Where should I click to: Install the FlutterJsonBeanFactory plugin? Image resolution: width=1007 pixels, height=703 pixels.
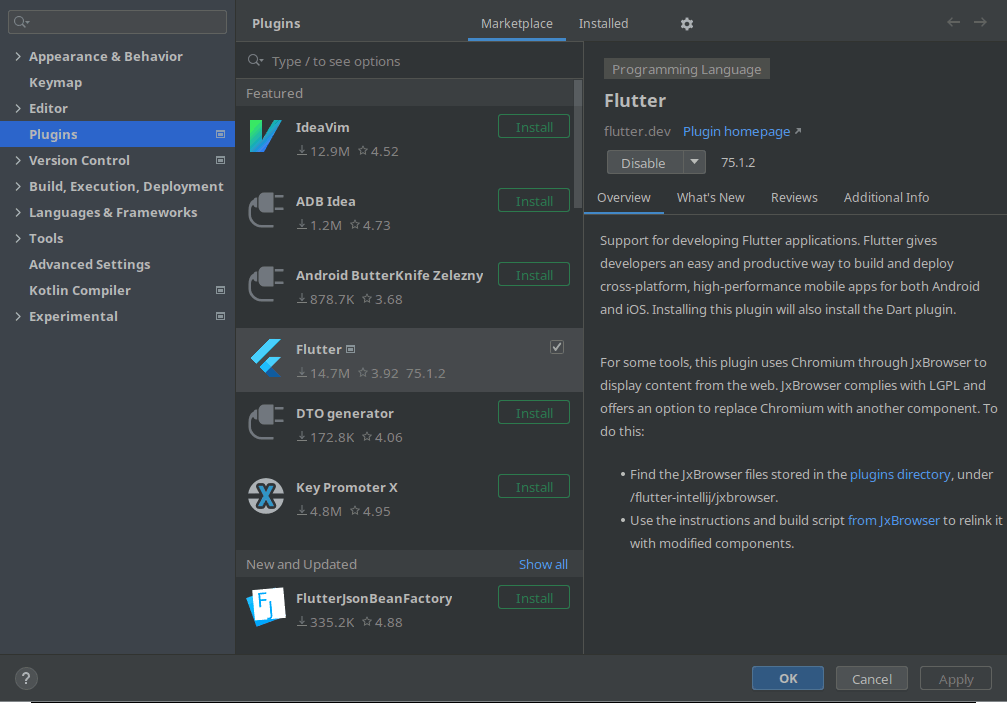point(534,598)
